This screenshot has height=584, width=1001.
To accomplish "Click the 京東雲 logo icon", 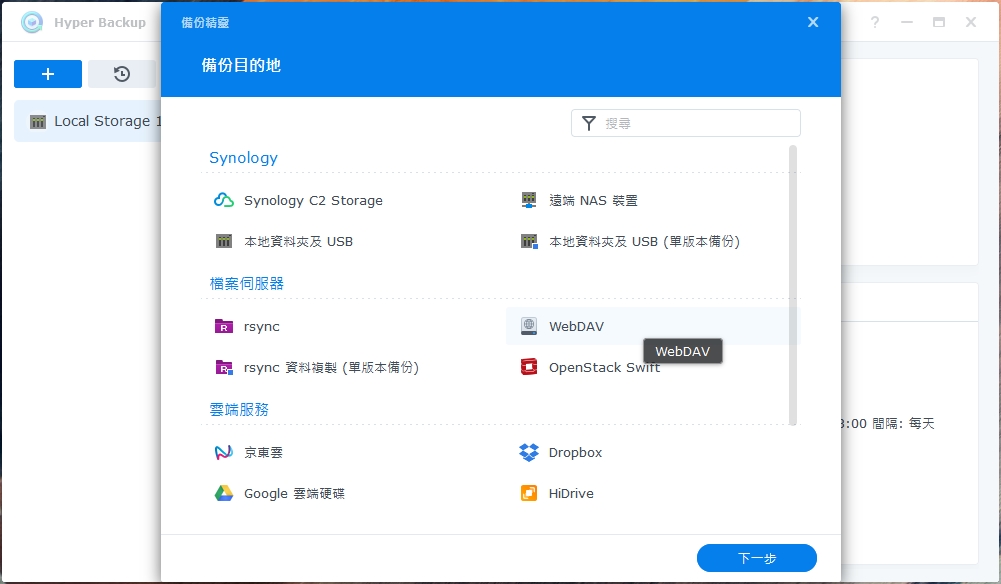I will [x=223, y=453].
